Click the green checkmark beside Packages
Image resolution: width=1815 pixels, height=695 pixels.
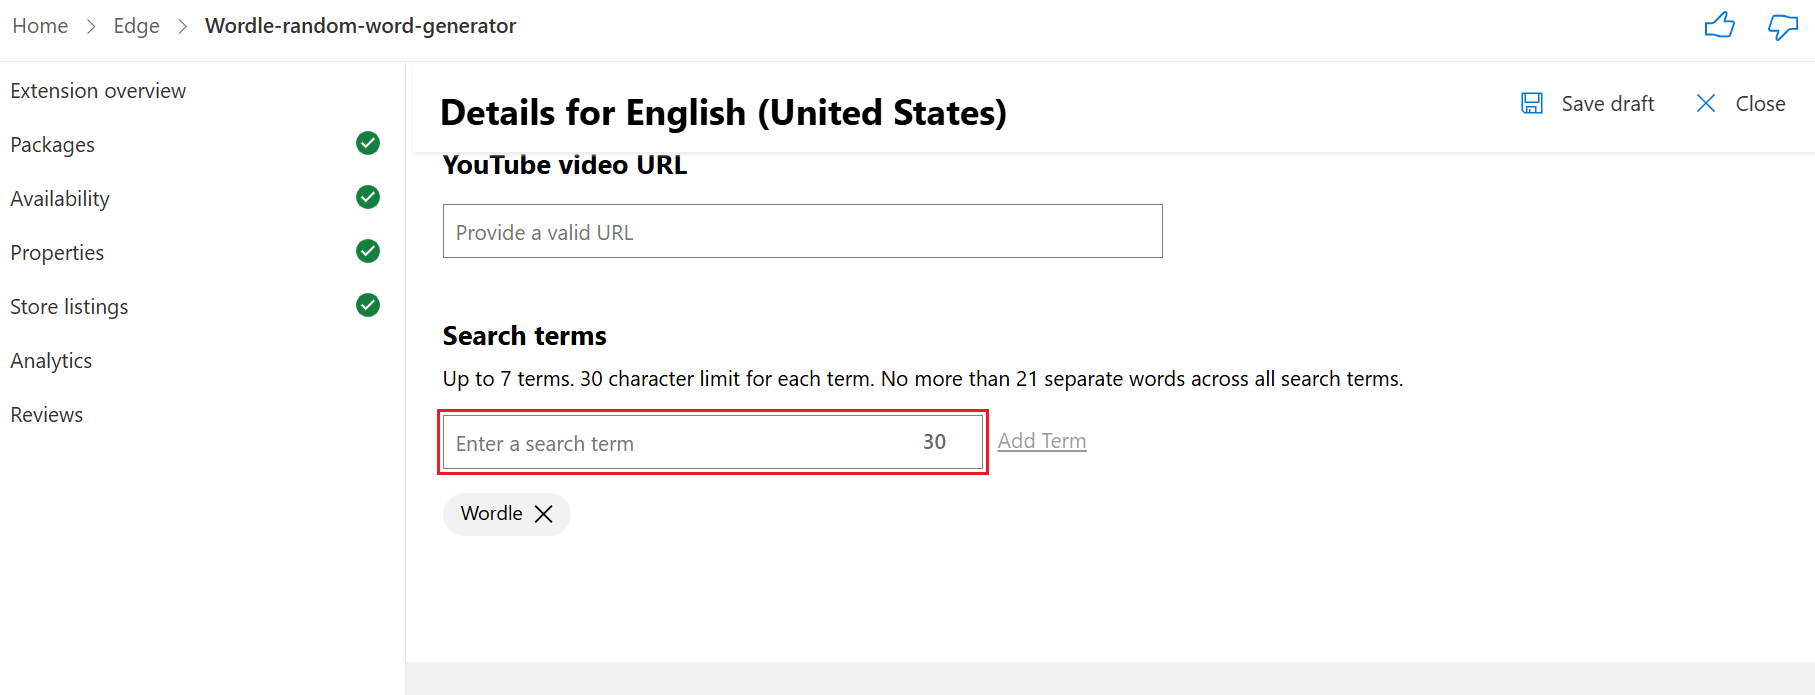[367, 143]
